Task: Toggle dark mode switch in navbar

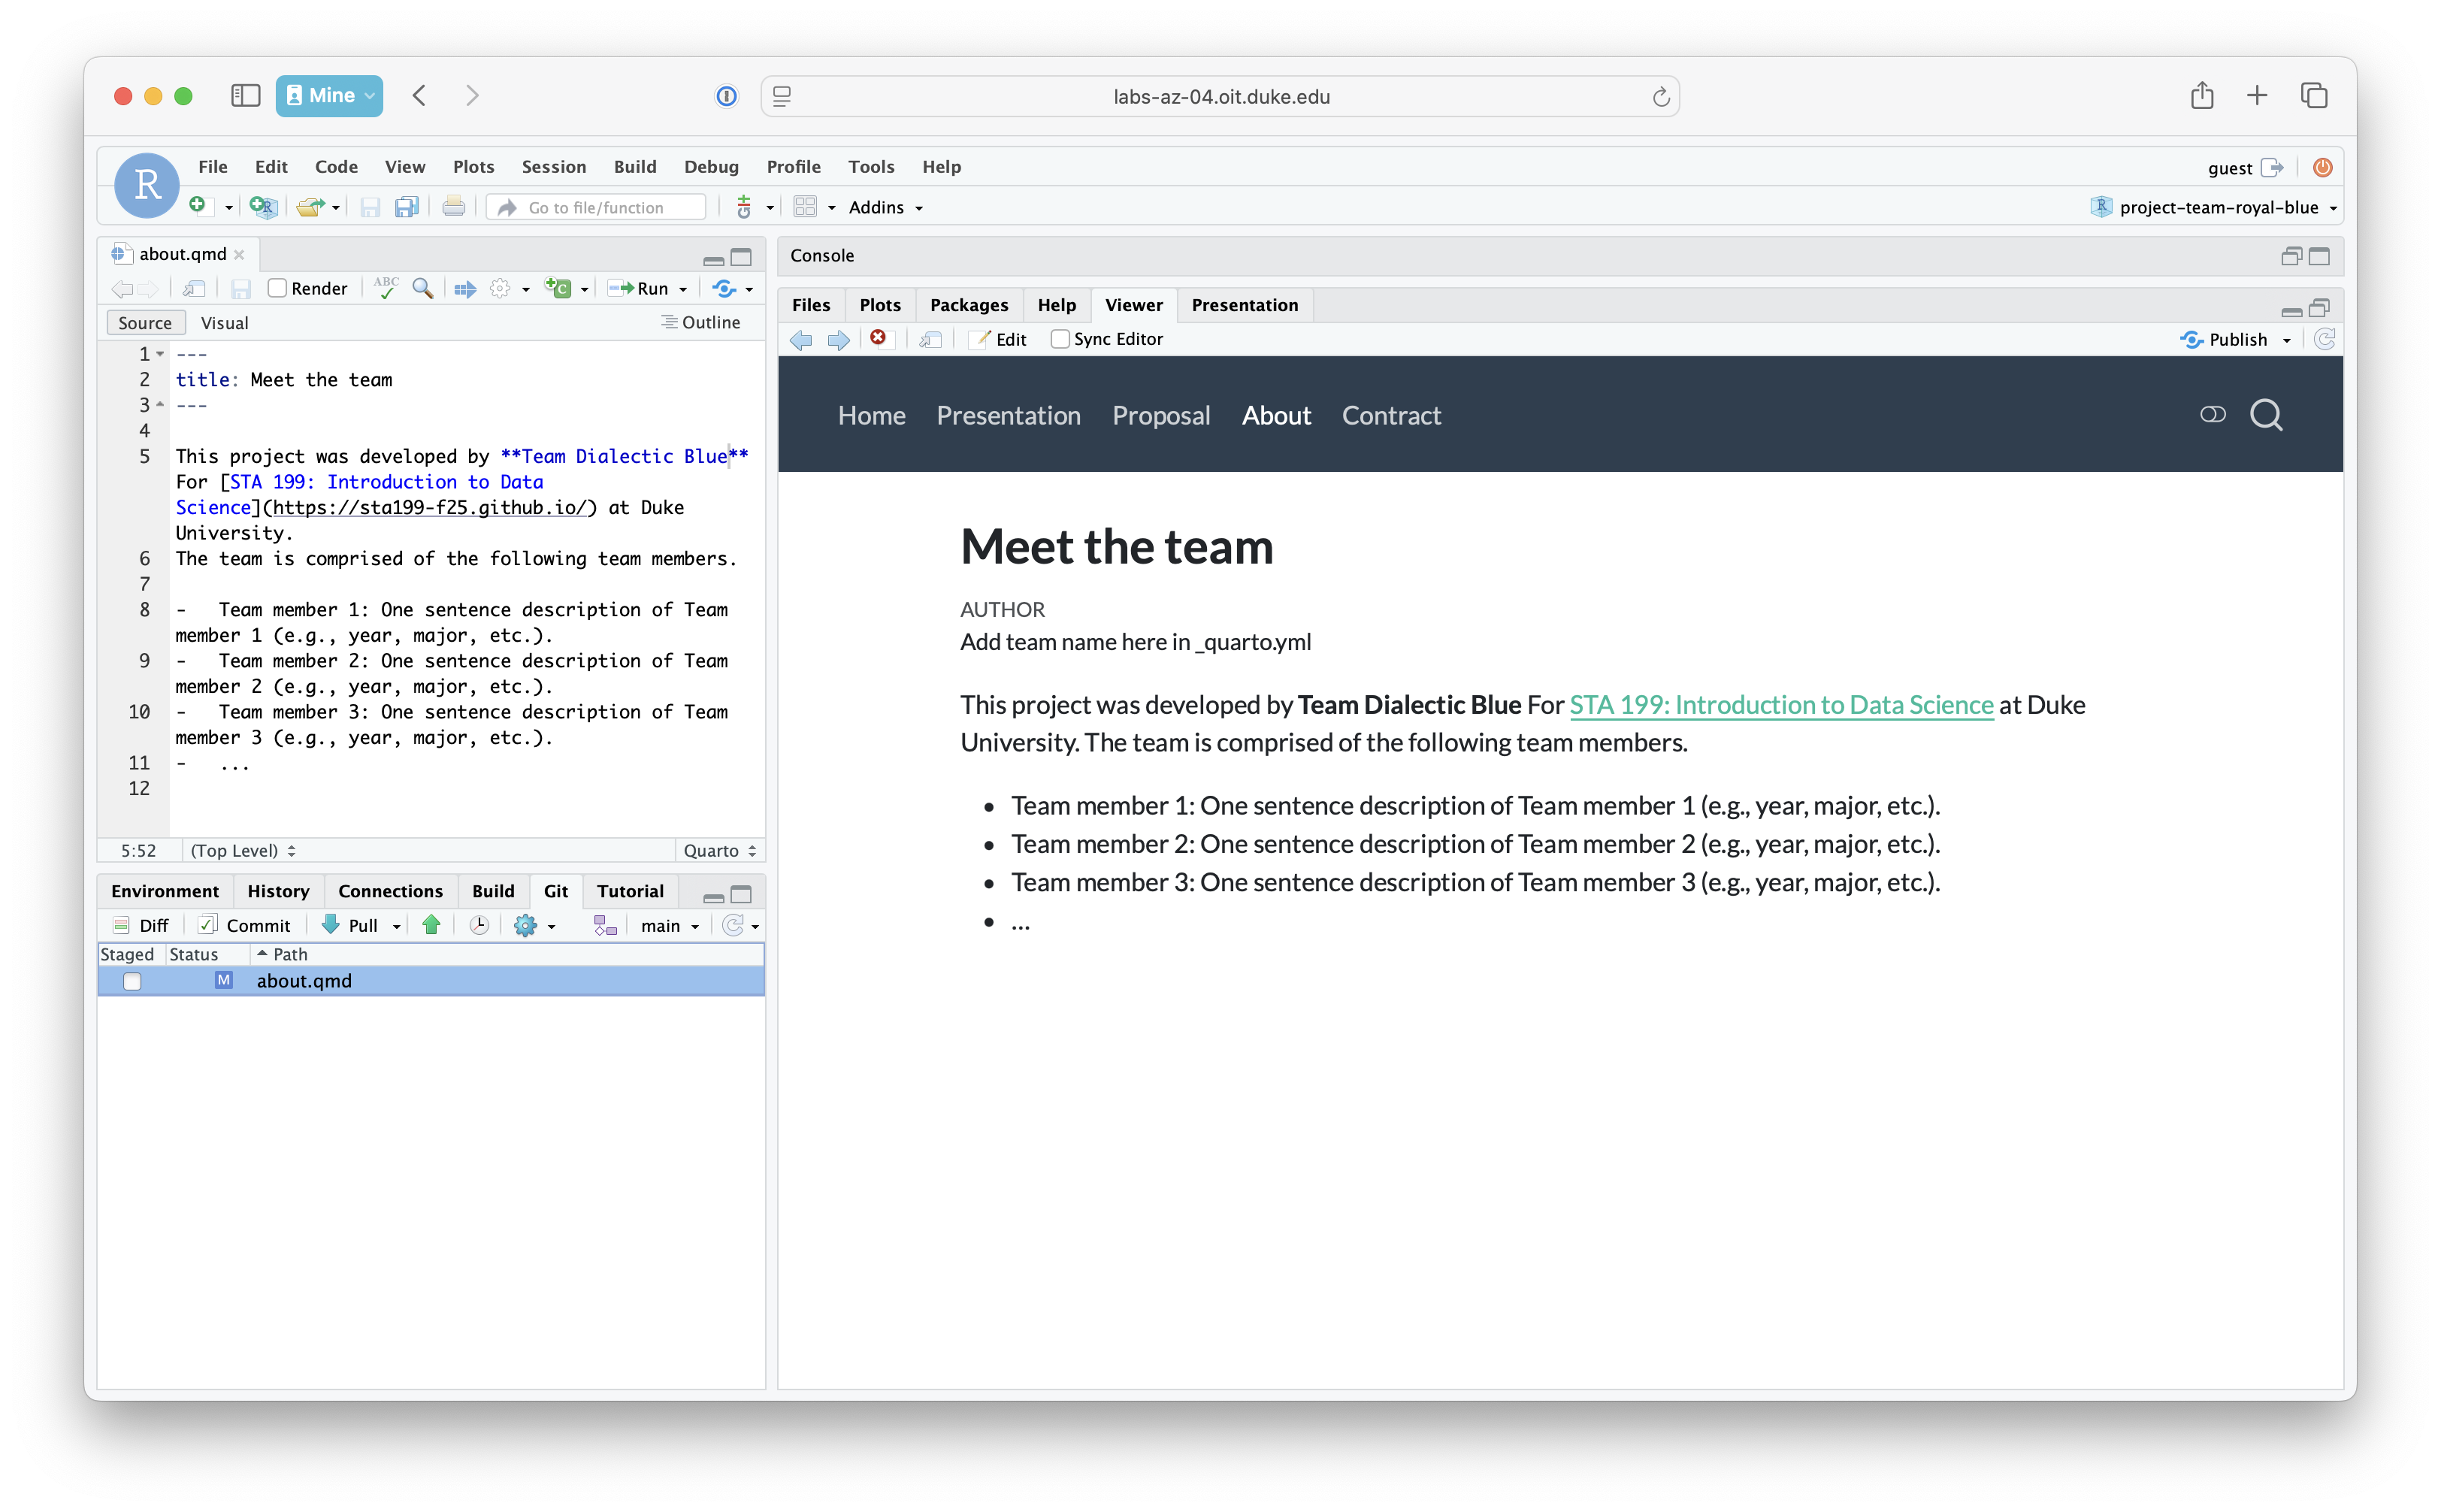Action: pyautogui.click(x=2212, y=415)
